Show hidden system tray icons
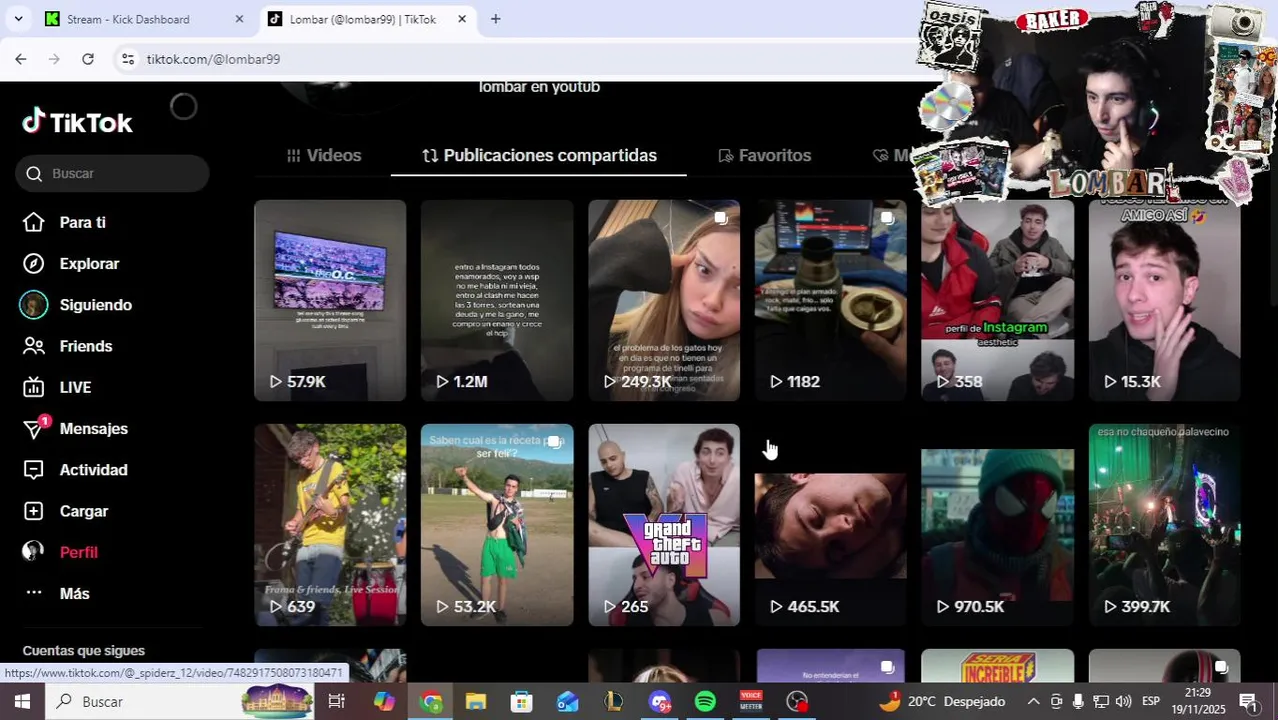 (1033, 701)
